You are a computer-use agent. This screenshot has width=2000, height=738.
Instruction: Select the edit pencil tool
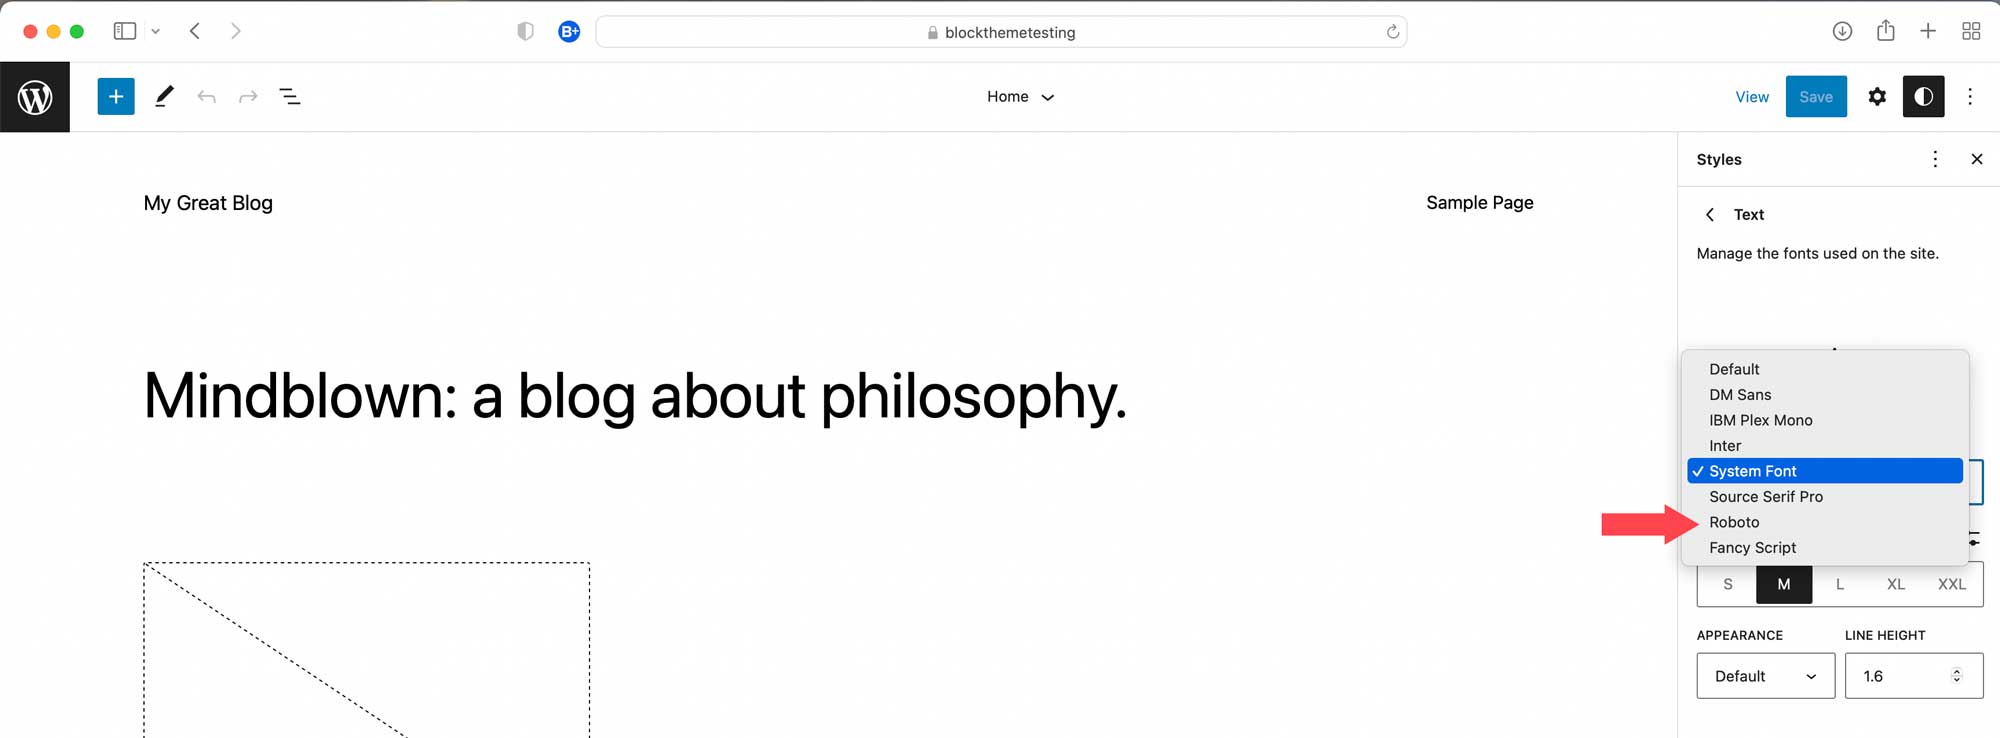164,96
